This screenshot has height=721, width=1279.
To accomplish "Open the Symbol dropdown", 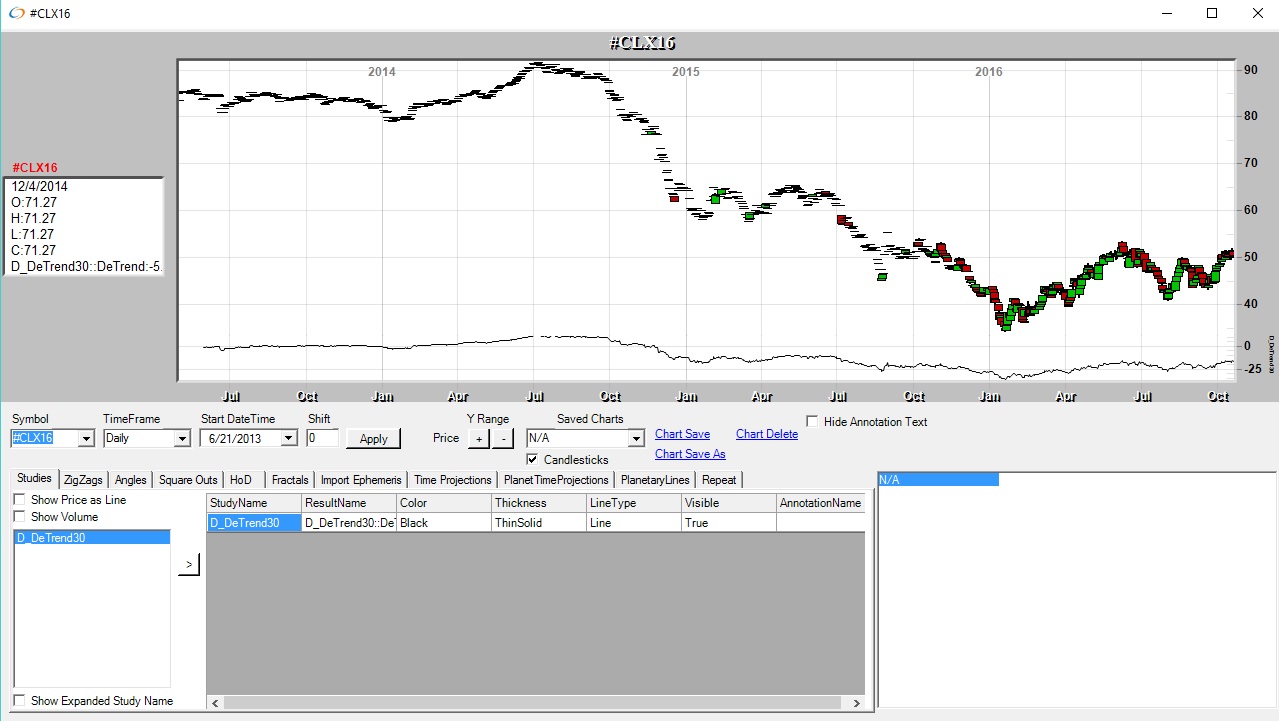I will point(85,438).
